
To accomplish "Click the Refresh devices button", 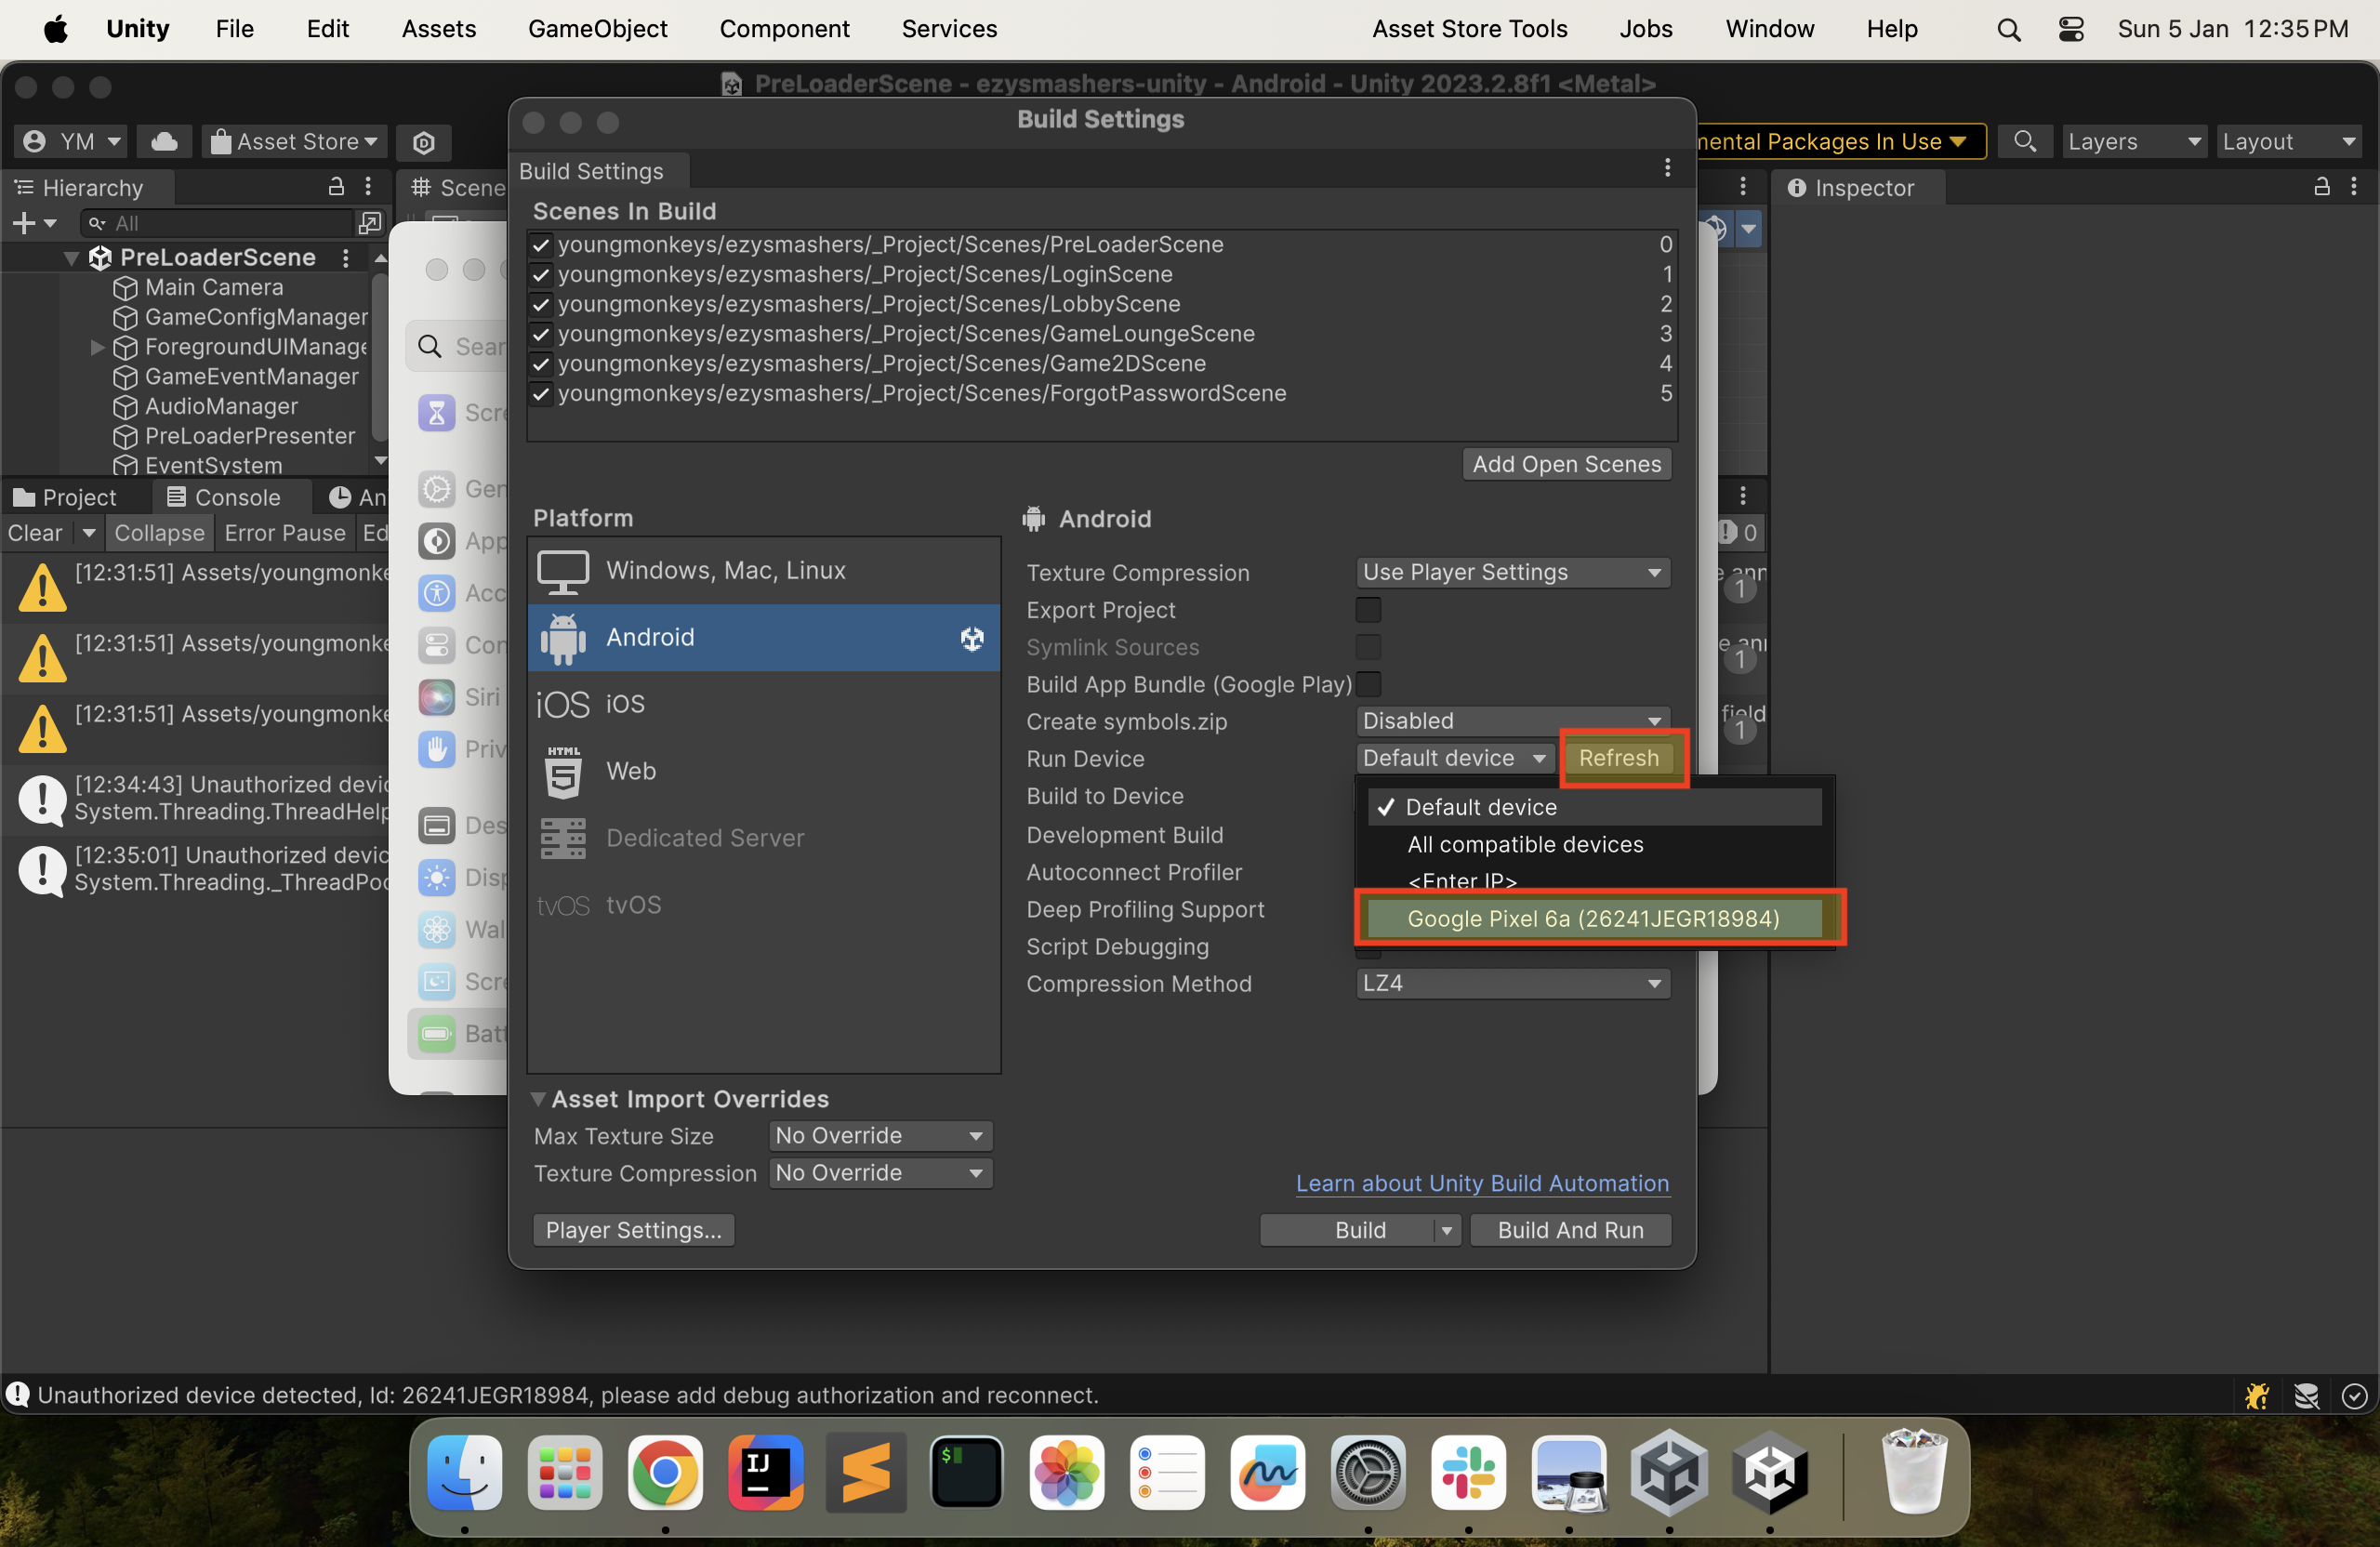I will pyautogui.click(x=1618, y=759).
